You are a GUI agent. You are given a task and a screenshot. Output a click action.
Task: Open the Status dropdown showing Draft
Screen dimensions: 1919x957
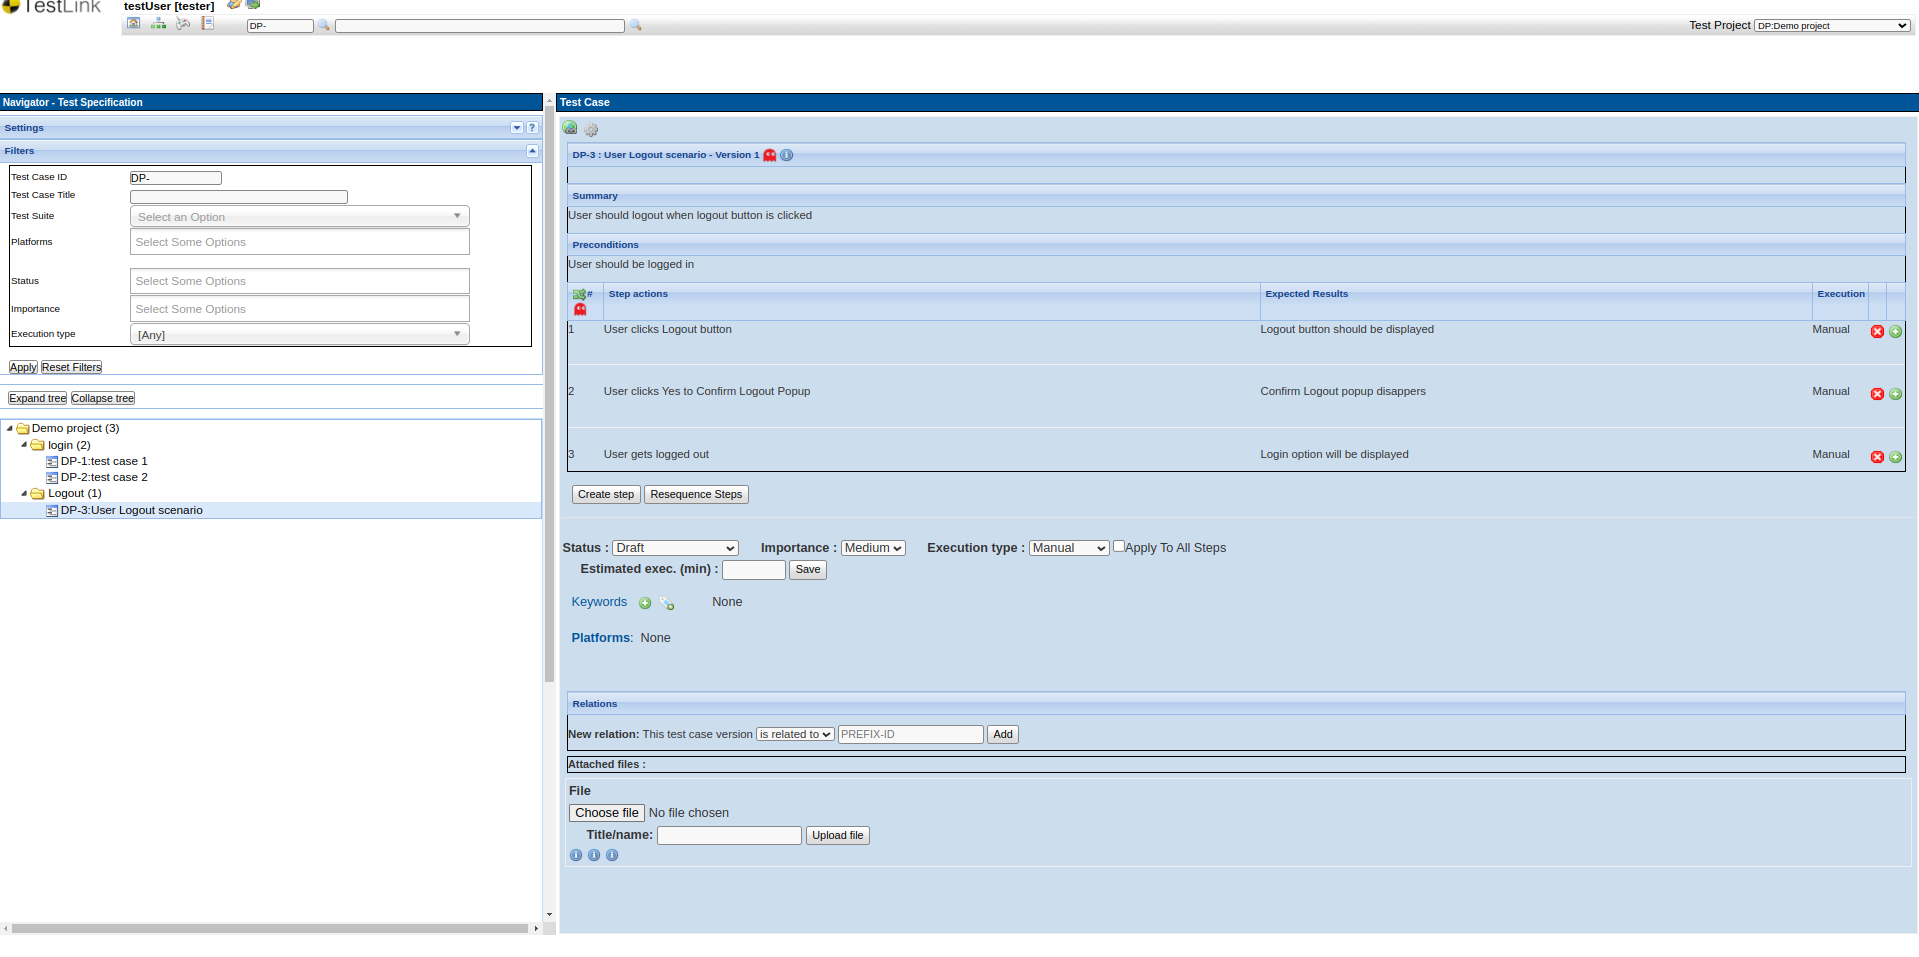pos(675,548)
